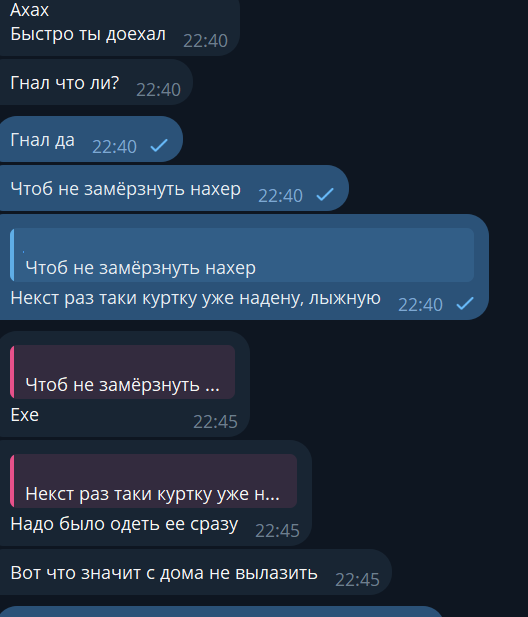Select the message 'Быстро ты доехал'

point(88,34)
